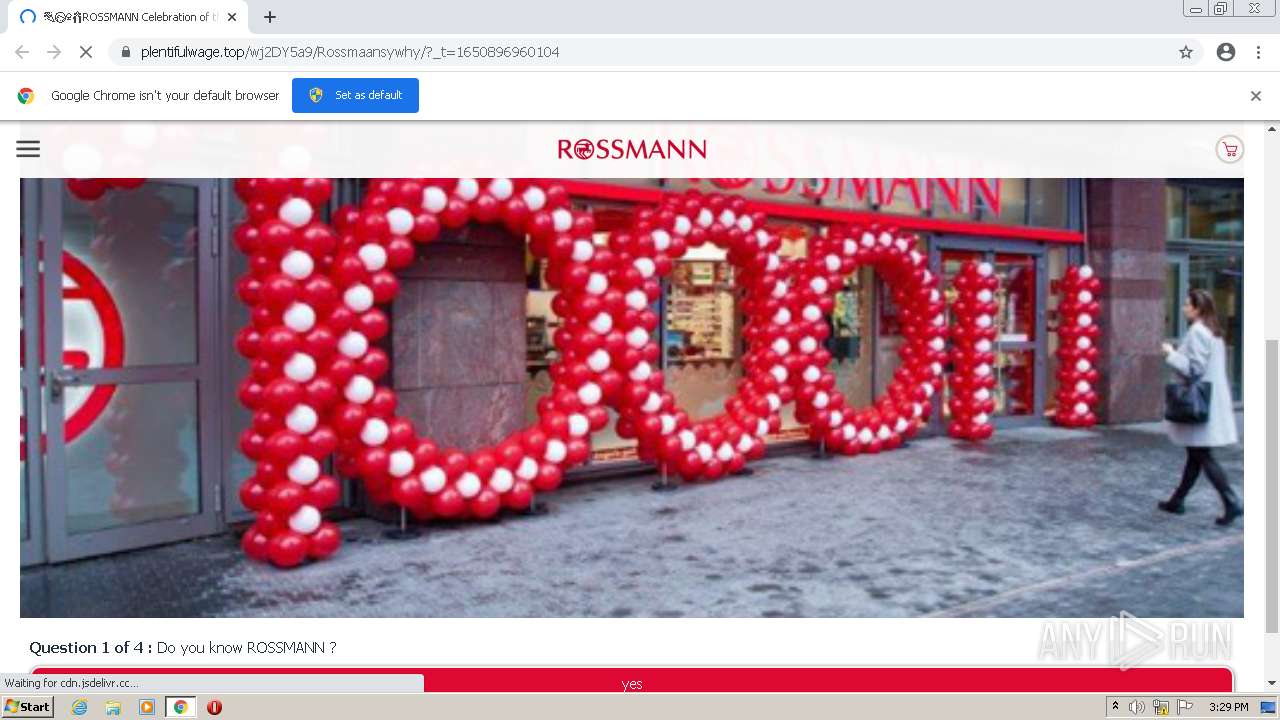1280x720 pixels.
Task: Click the page vertical scrollbar
Action: pos(1272,486)
